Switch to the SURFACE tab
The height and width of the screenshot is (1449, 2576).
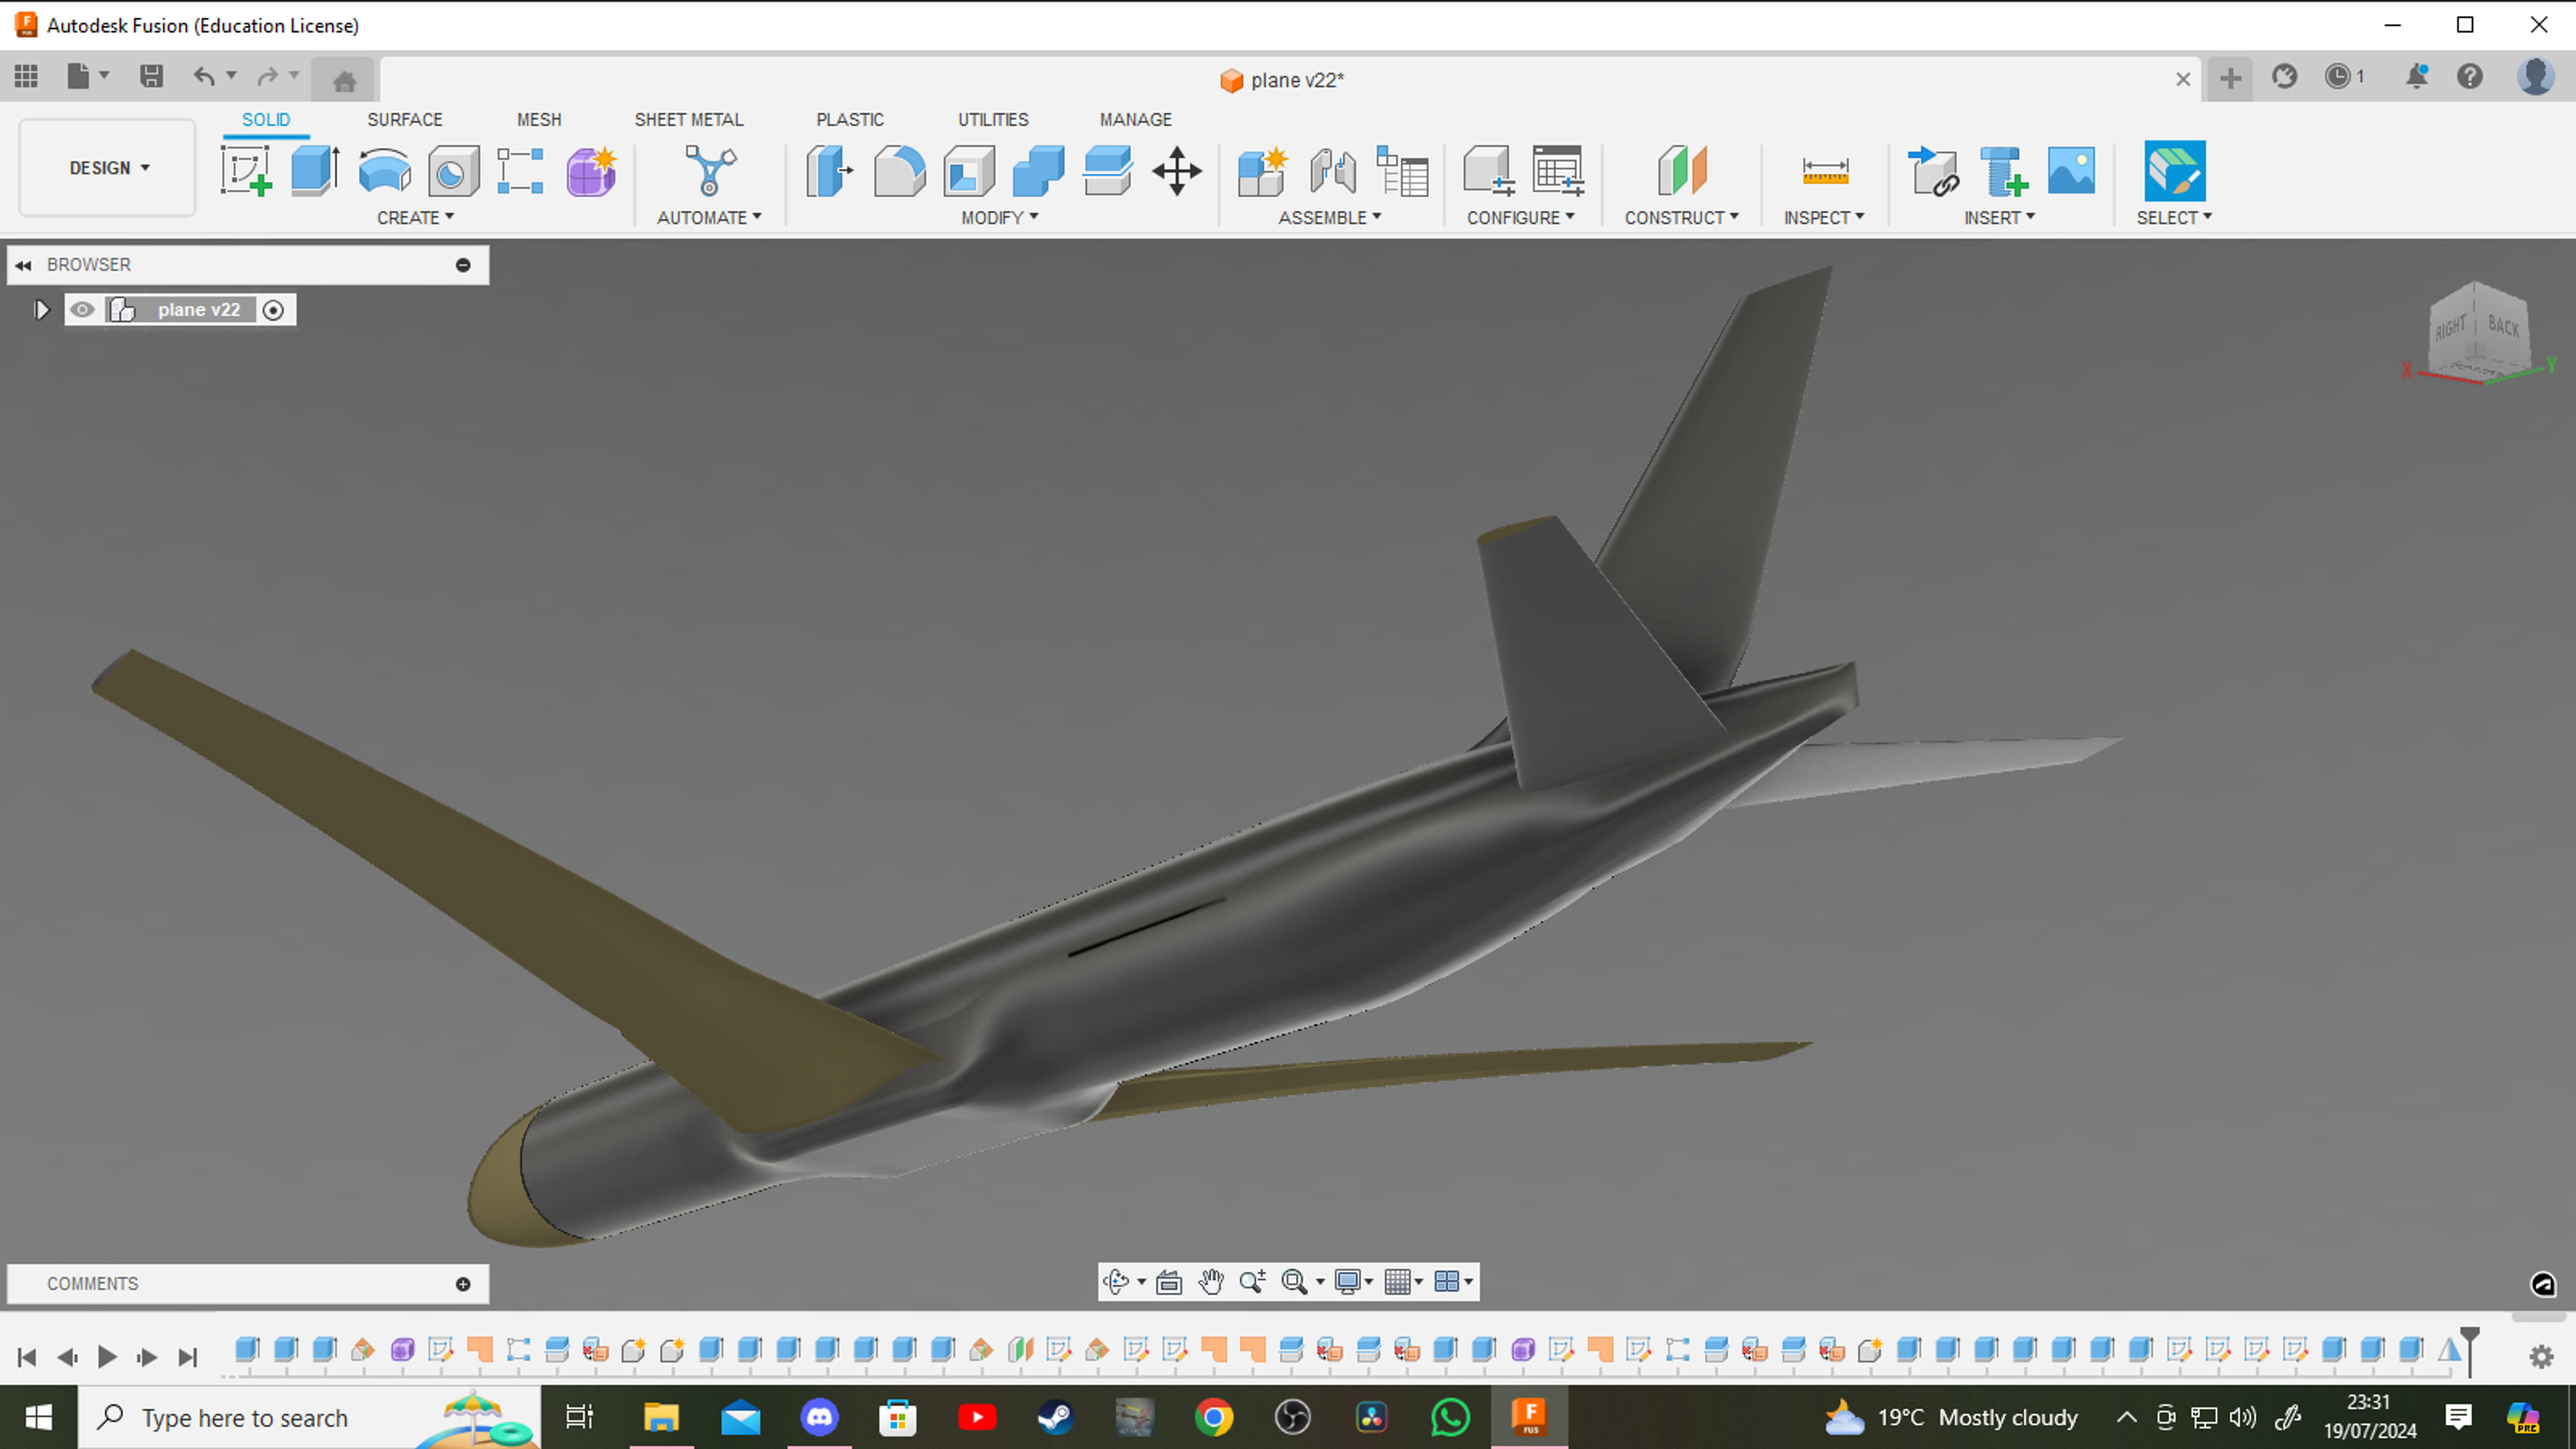tap(404, 119)
